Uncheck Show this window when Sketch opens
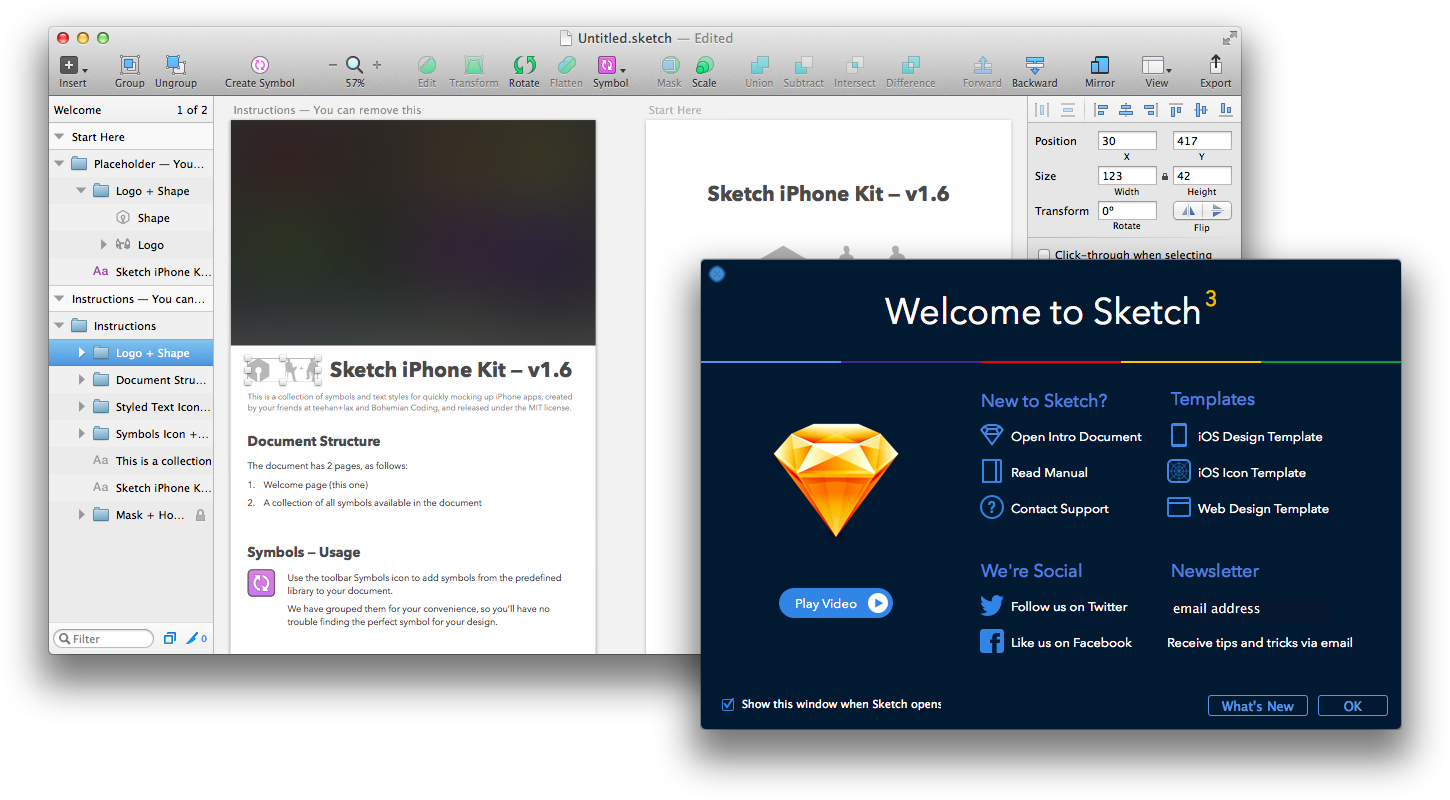The image size is (1450, 800). (728, 704)
